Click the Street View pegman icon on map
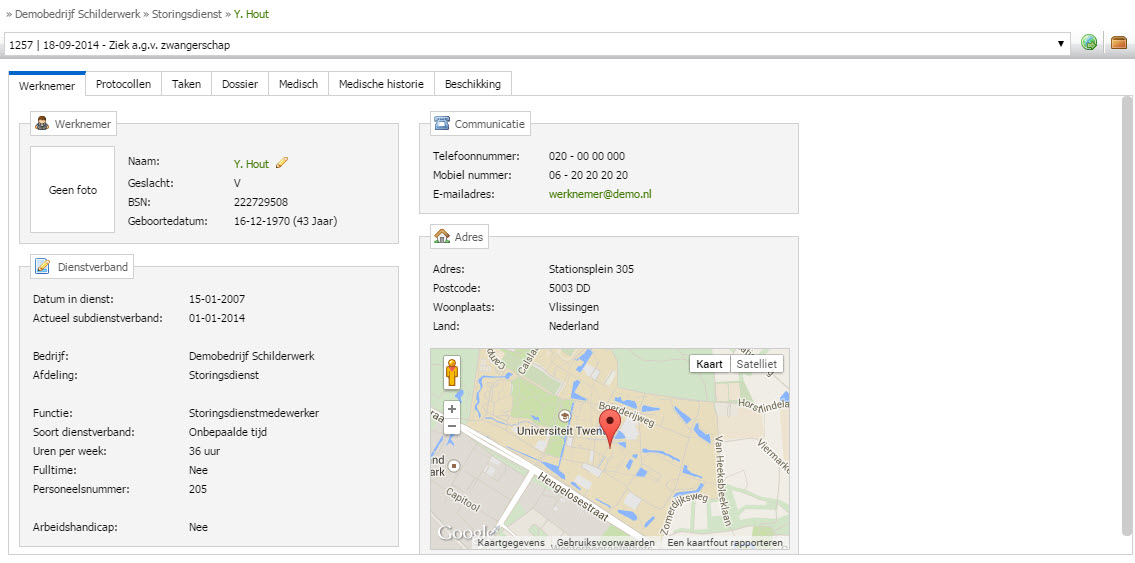The image size is (1135, 563). [x=452, y=373]
